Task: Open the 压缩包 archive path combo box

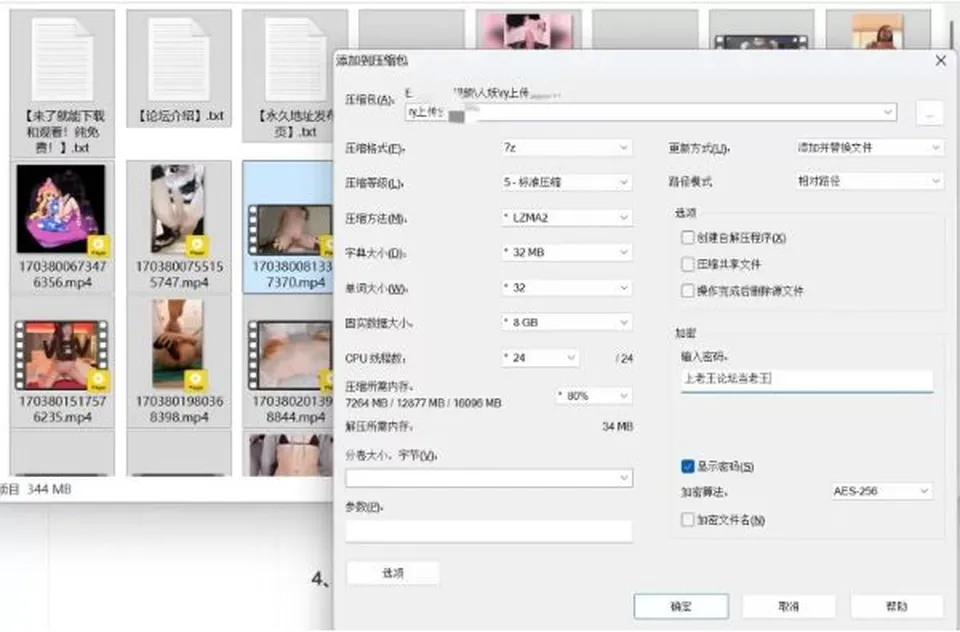Action: coord(651,112)
